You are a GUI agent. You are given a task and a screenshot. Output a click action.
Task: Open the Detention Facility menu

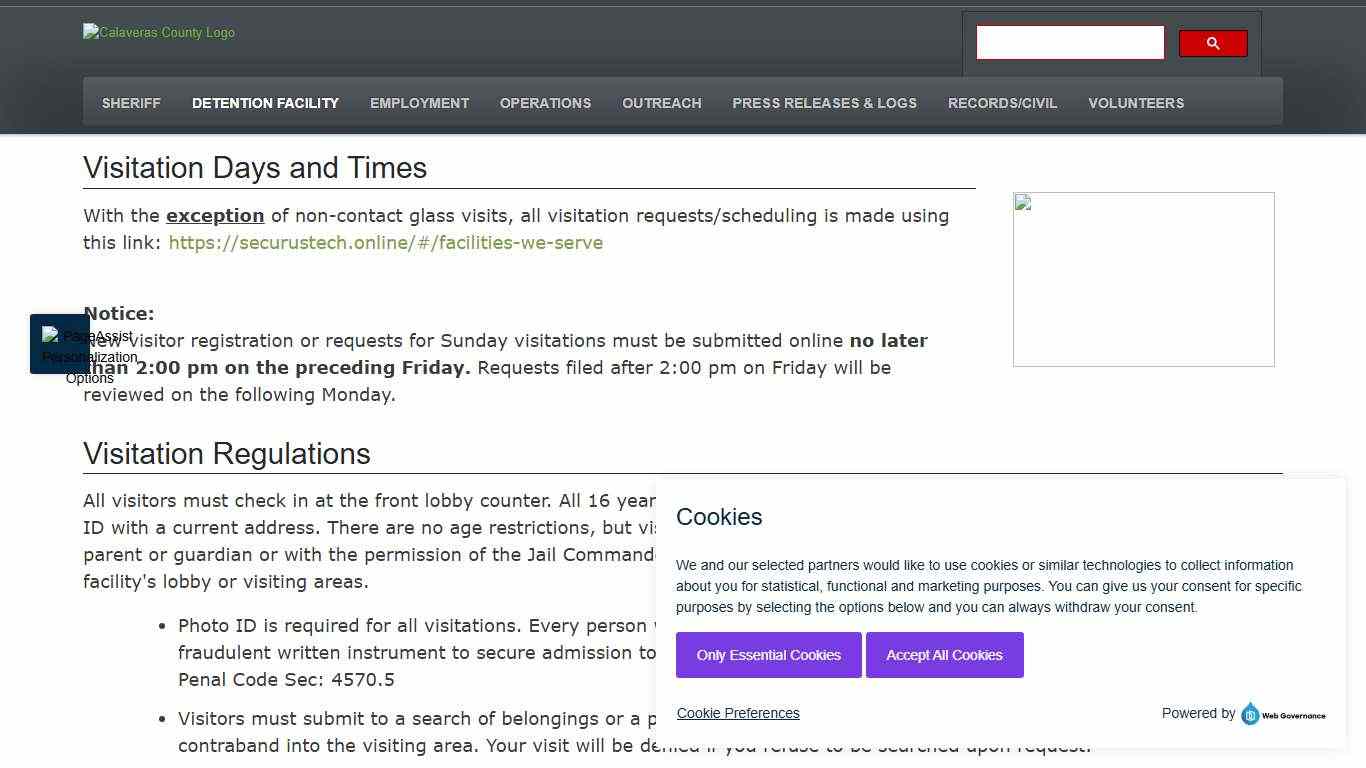[265, 103]
